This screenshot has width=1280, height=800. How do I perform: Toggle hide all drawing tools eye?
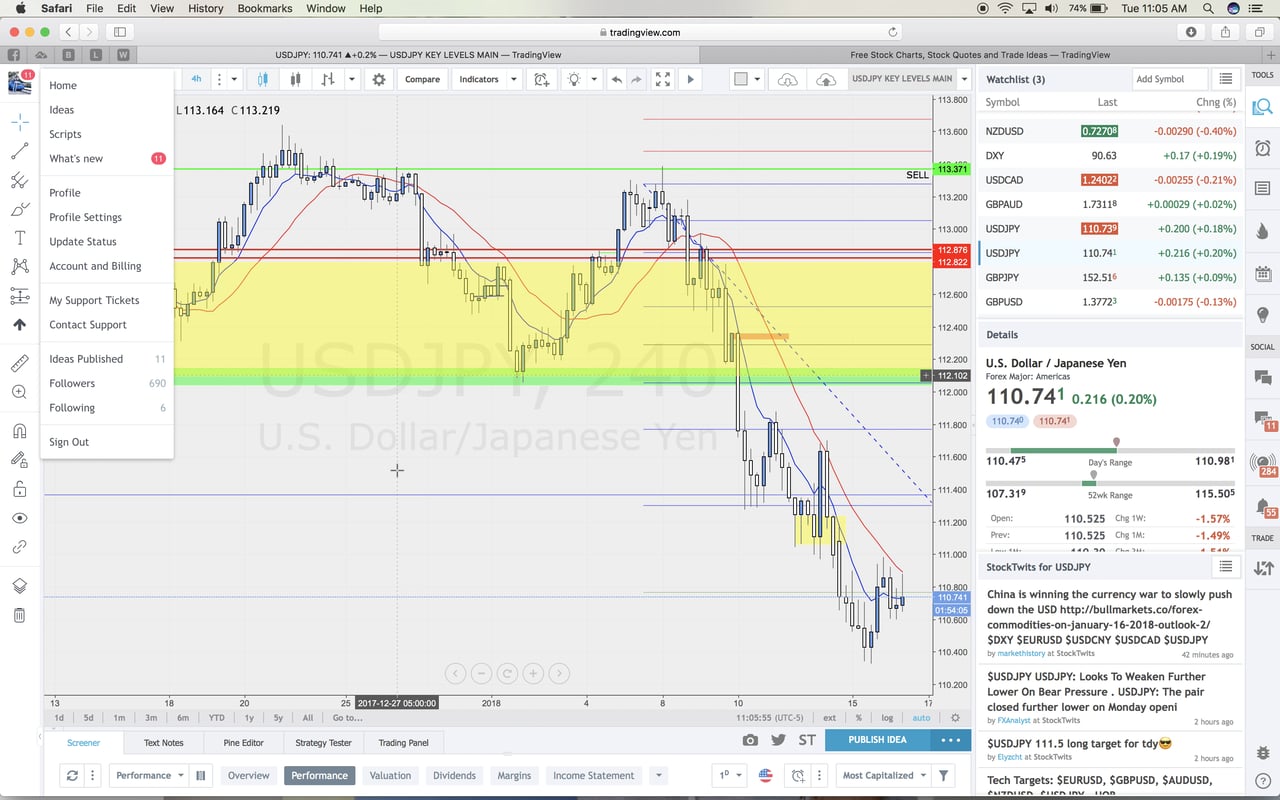[x=19, y=518]
